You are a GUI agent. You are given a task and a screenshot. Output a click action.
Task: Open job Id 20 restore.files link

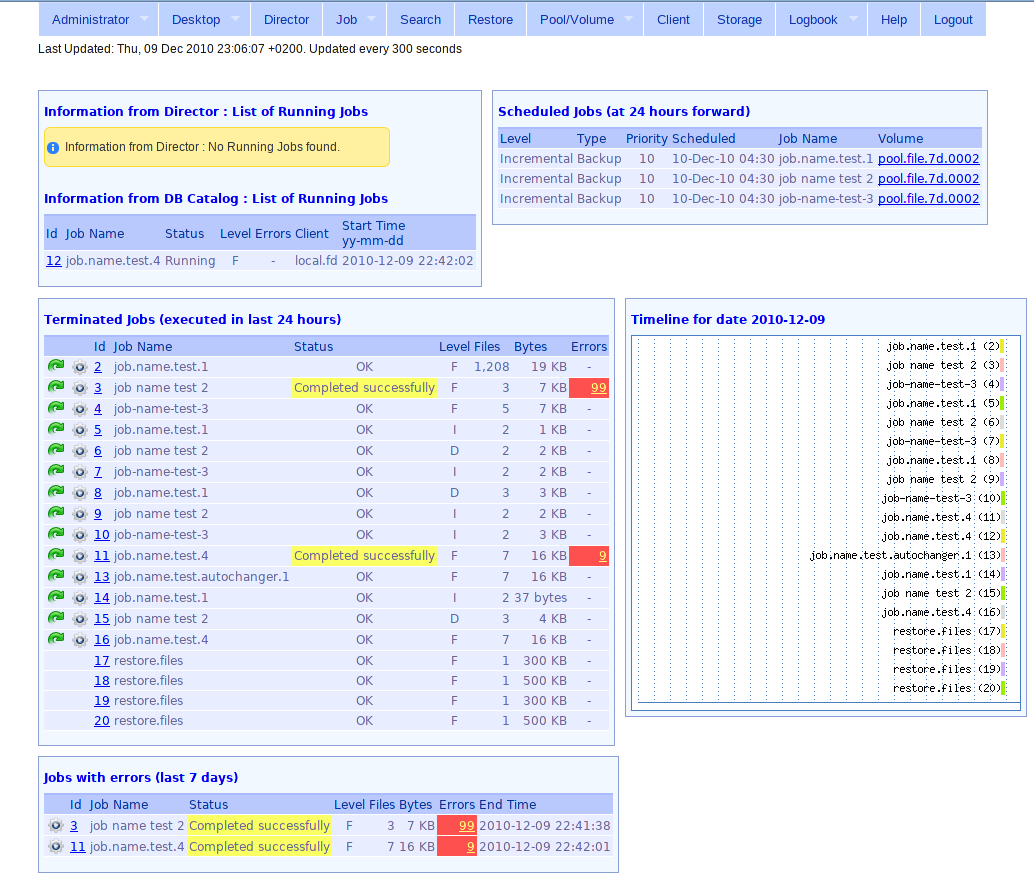click(x=102, y=721)
